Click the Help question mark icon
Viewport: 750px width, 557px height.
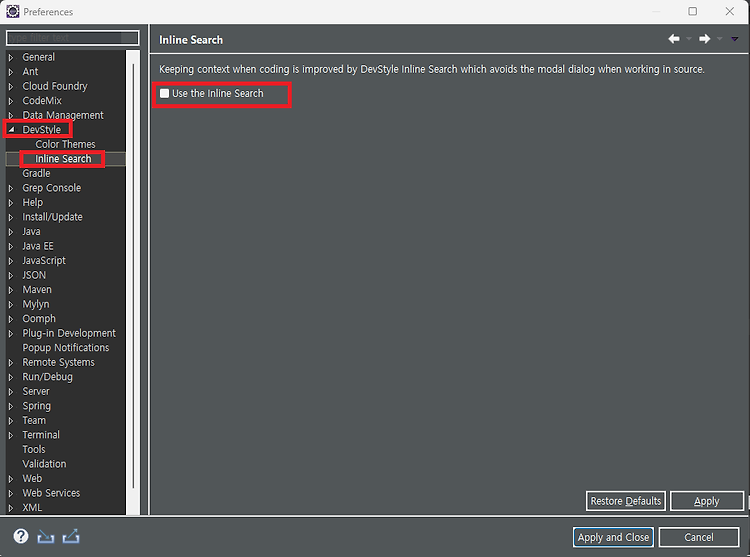21,536
